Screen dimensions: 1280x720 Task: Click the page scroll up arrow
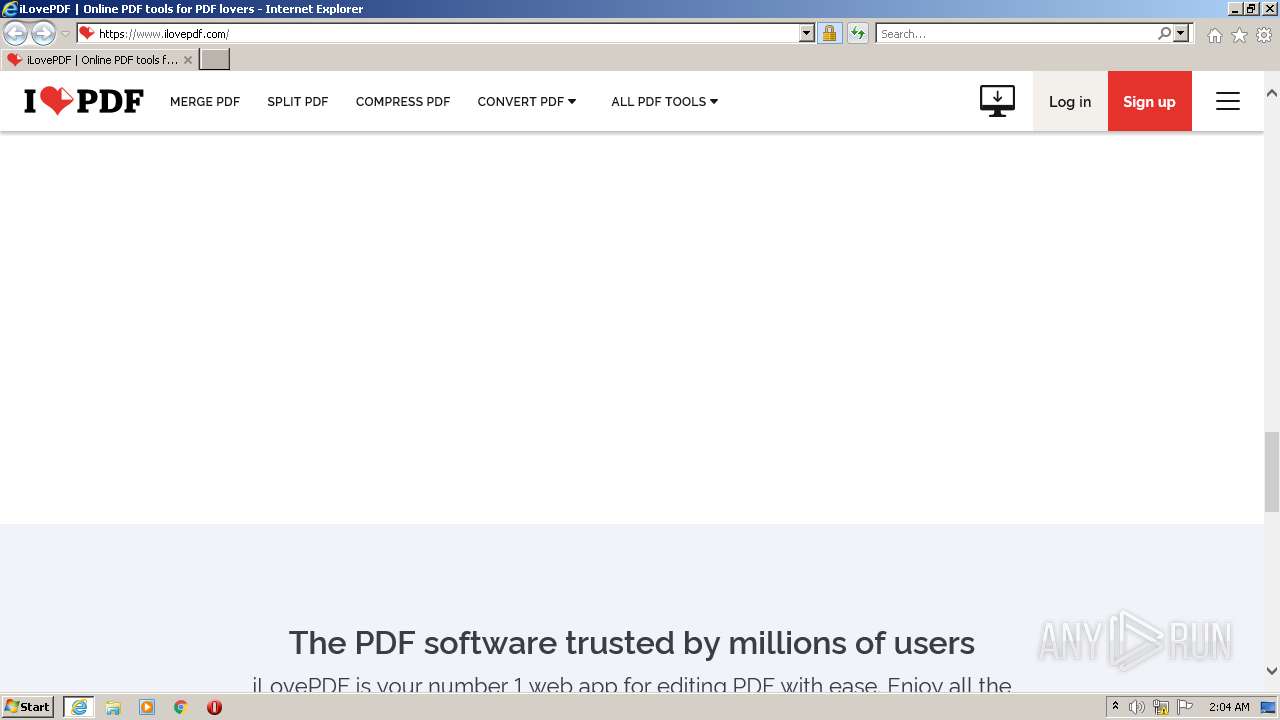click(1272, 93)
